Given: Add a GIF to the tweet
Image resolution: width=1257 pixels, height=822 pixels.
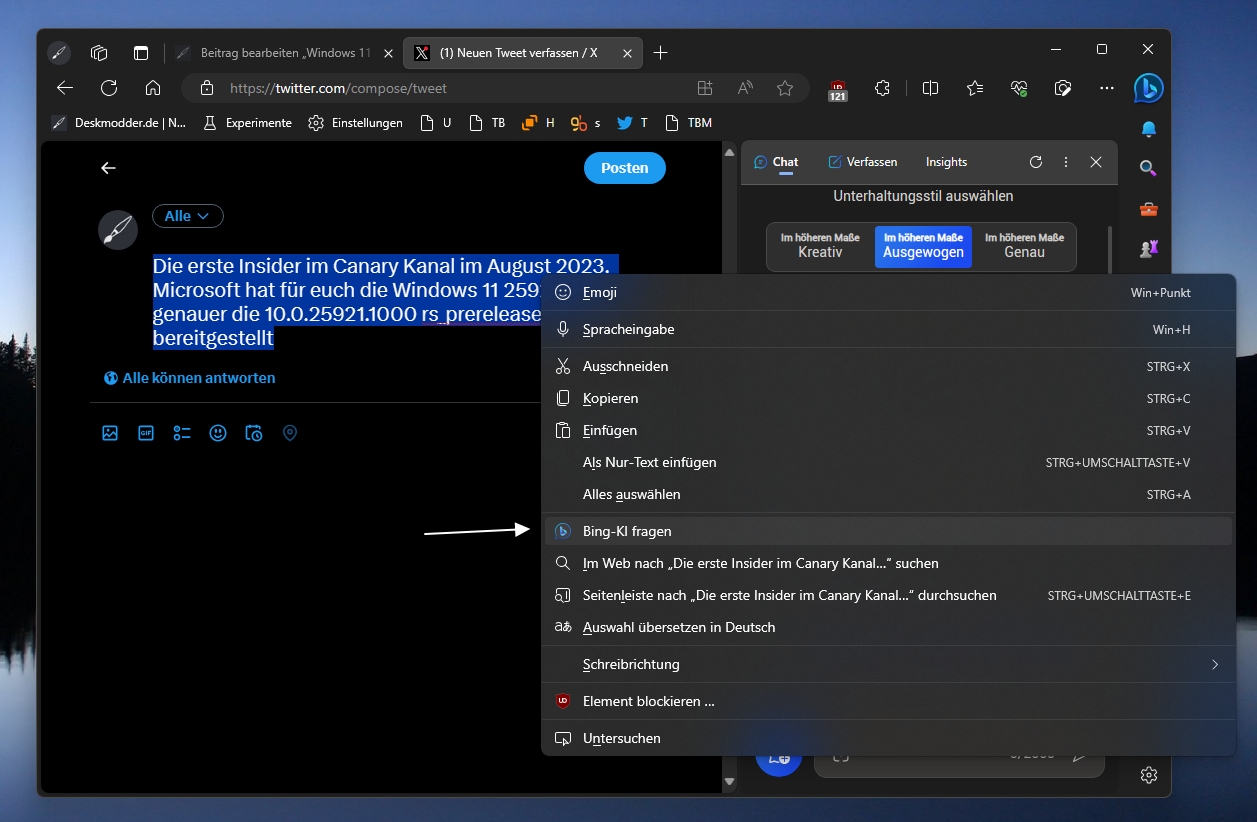Looking at the screenshot, I should (146, 433).
